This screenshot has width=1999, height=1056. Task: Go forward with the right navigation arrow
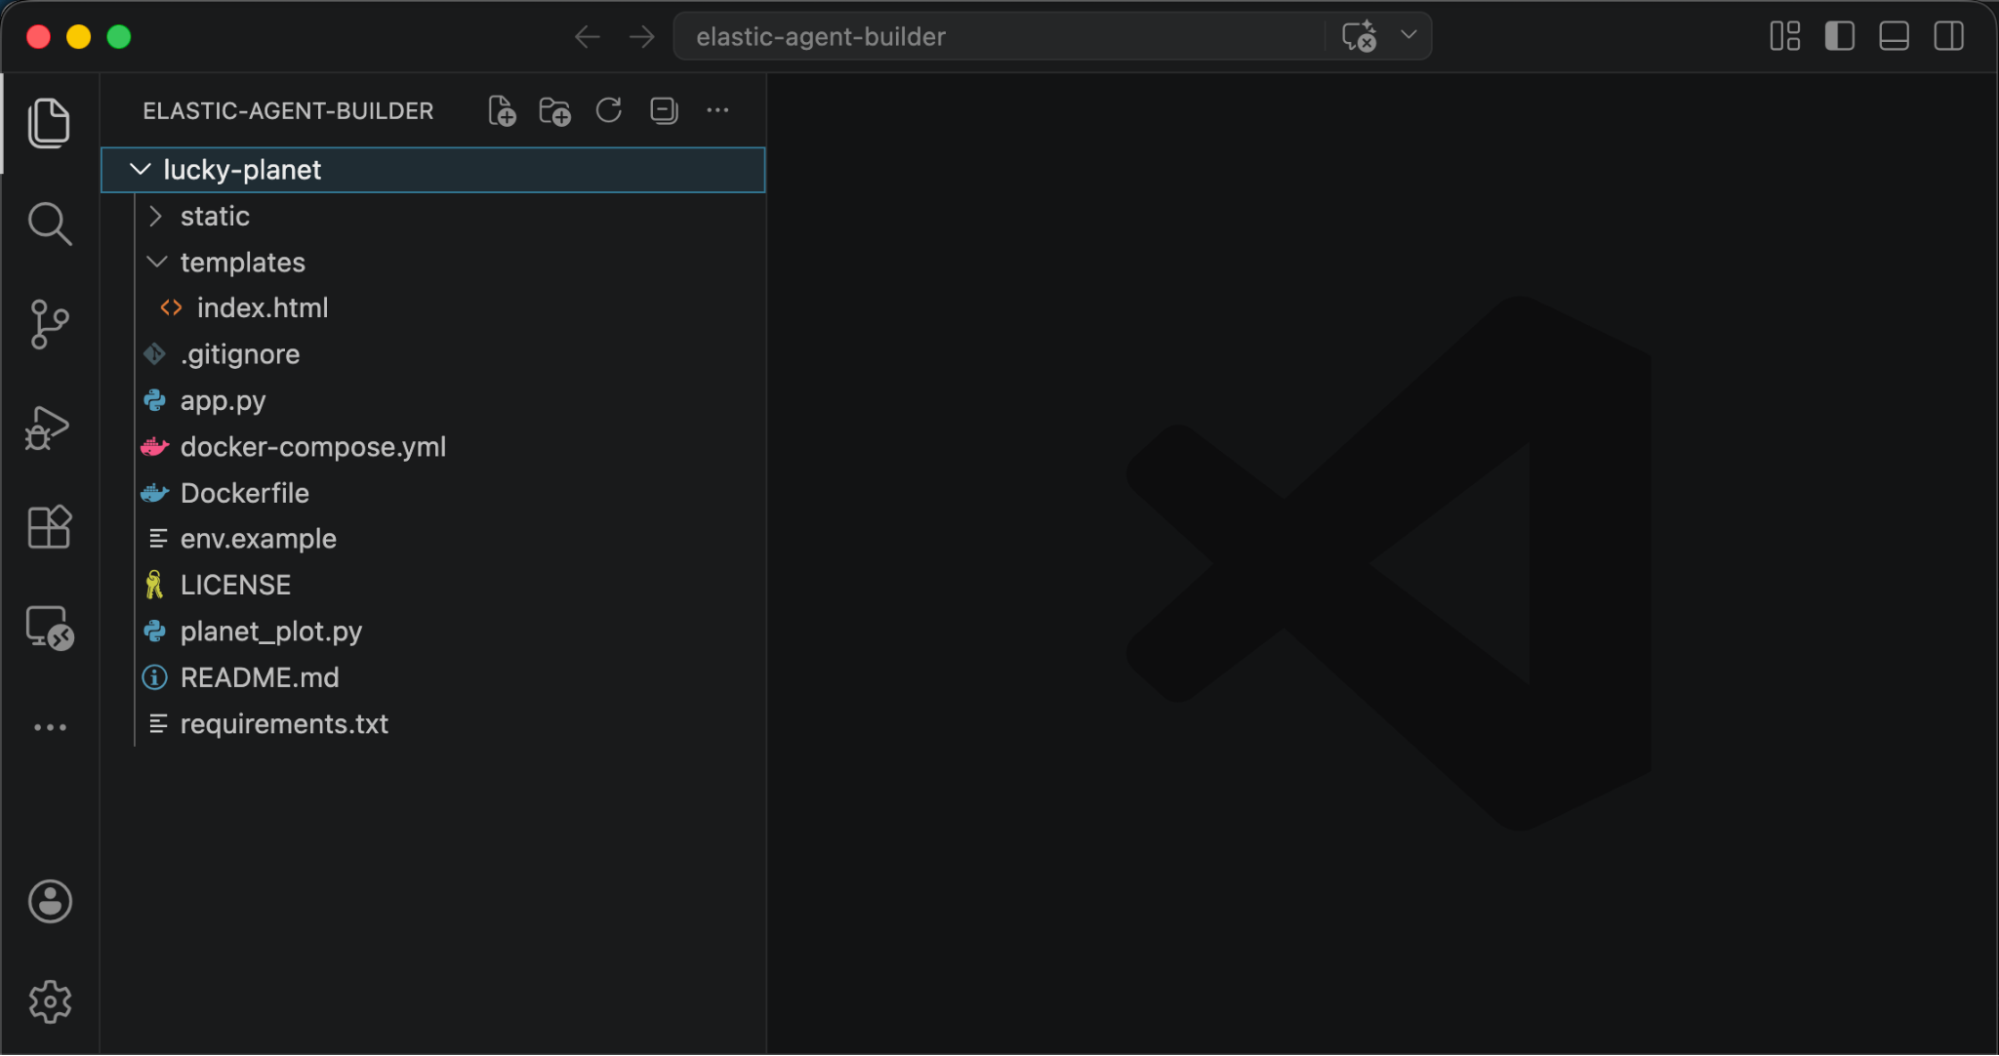pyautogui.click(x=642, y=37)
